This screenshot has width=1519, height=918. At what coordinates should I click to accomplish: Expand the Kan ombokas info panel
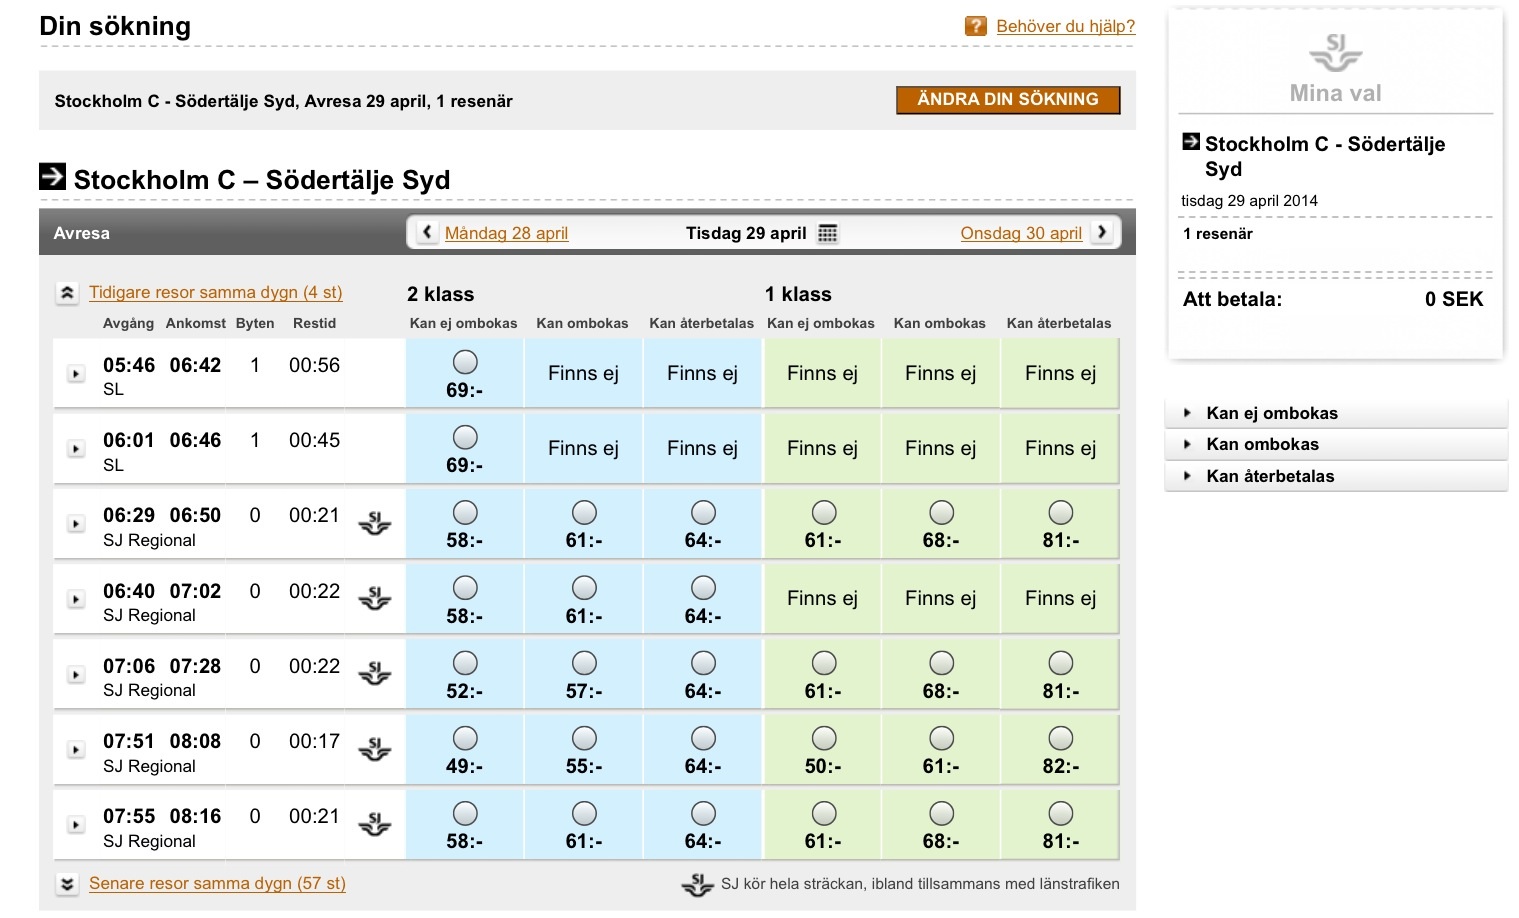coord(1262,444)
